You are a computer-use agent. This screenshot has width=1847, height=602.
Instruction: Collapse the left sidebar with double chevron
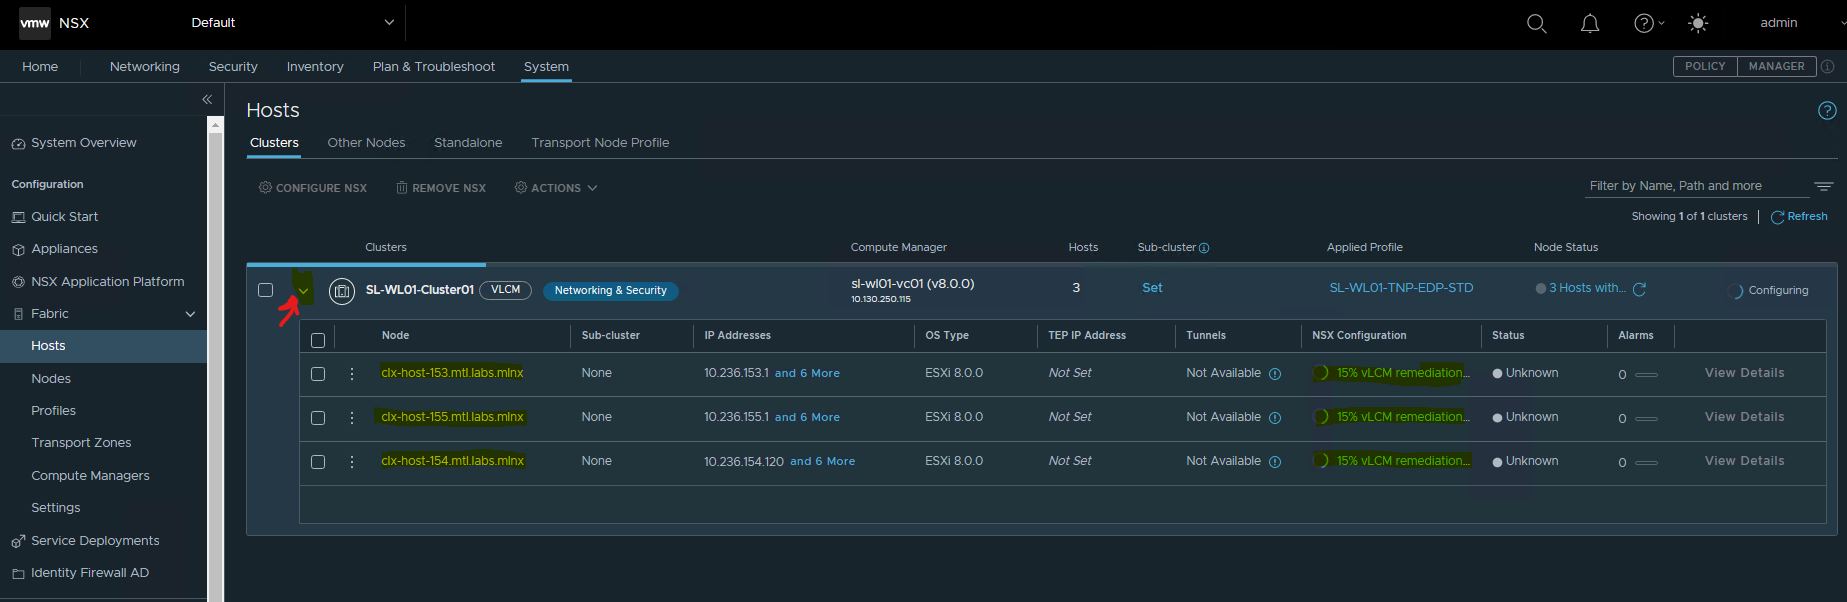pyautogui.click(x=207, y=99)
